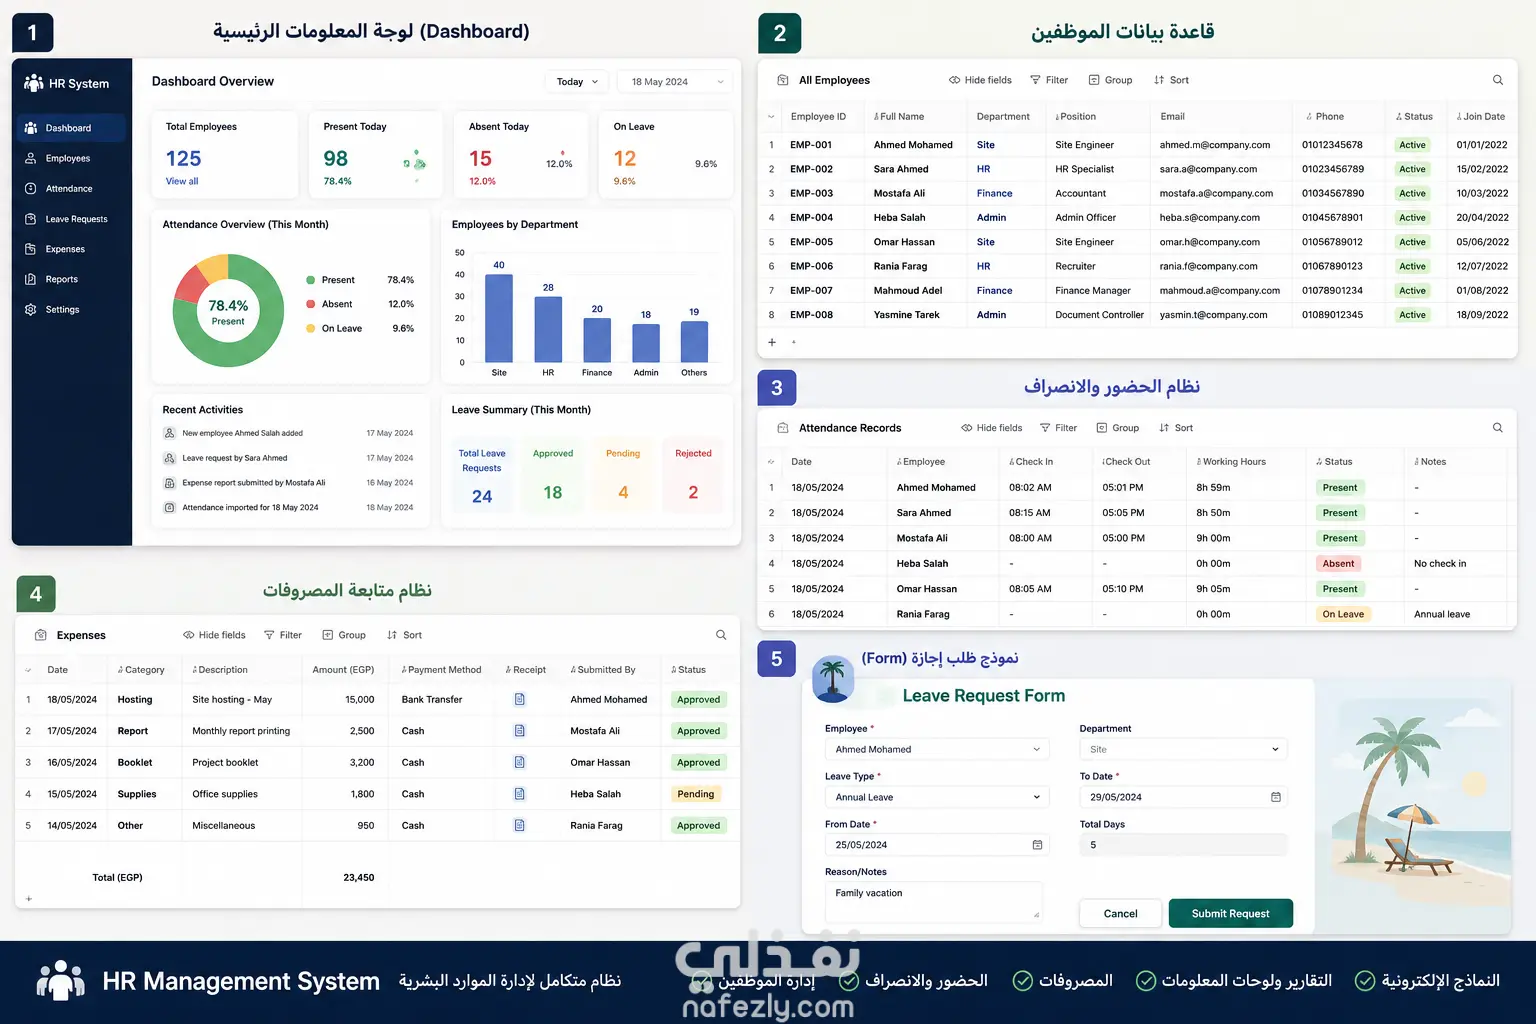Open Dashboard in the HR sidebar

coord(70,128)
